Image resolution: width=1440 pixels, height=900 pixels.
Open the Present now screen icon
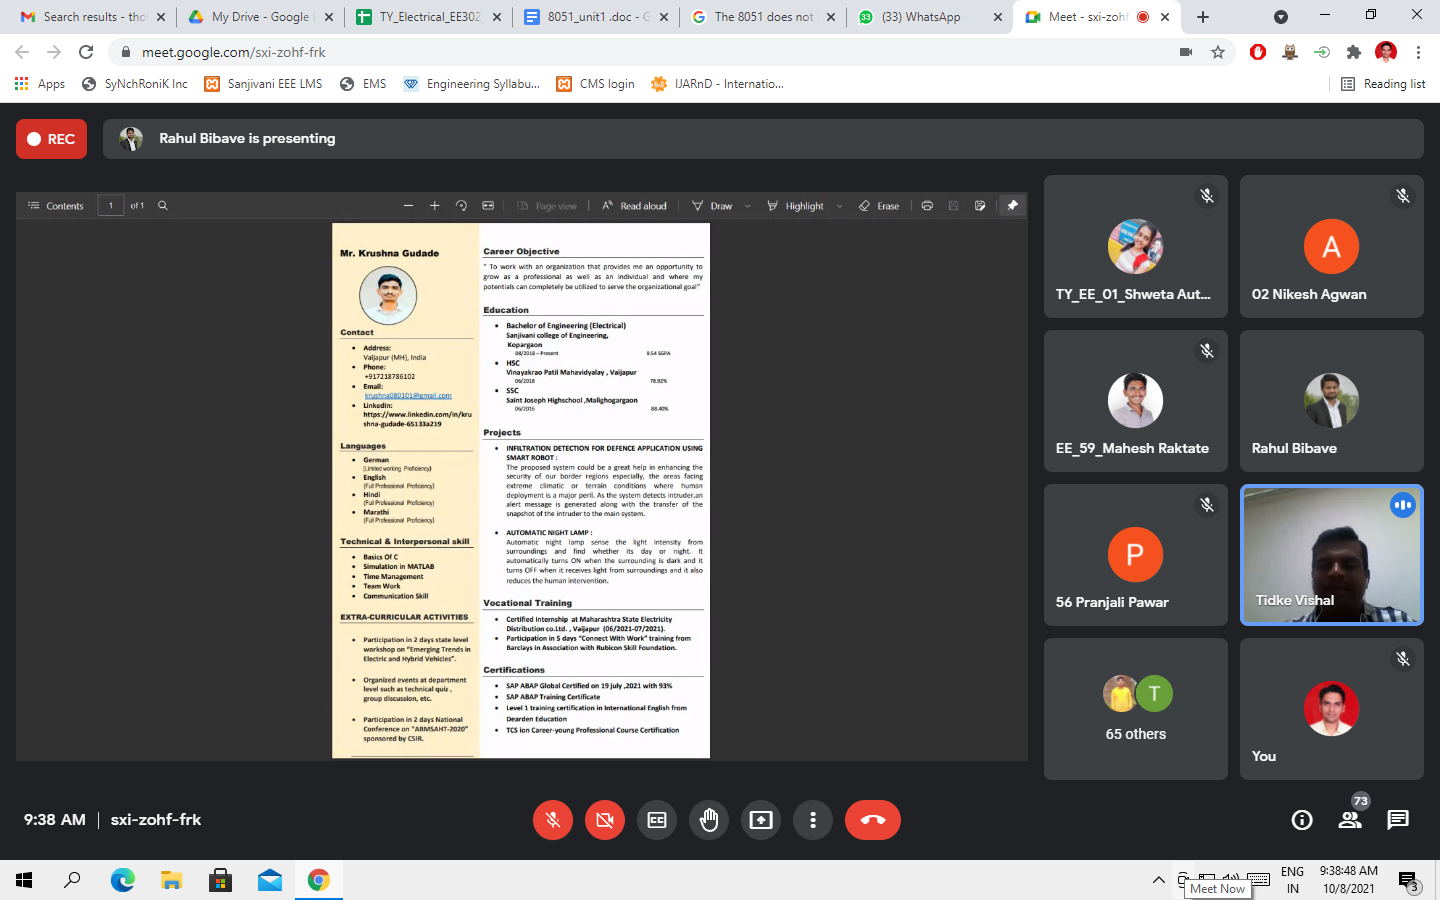point(761,820)
